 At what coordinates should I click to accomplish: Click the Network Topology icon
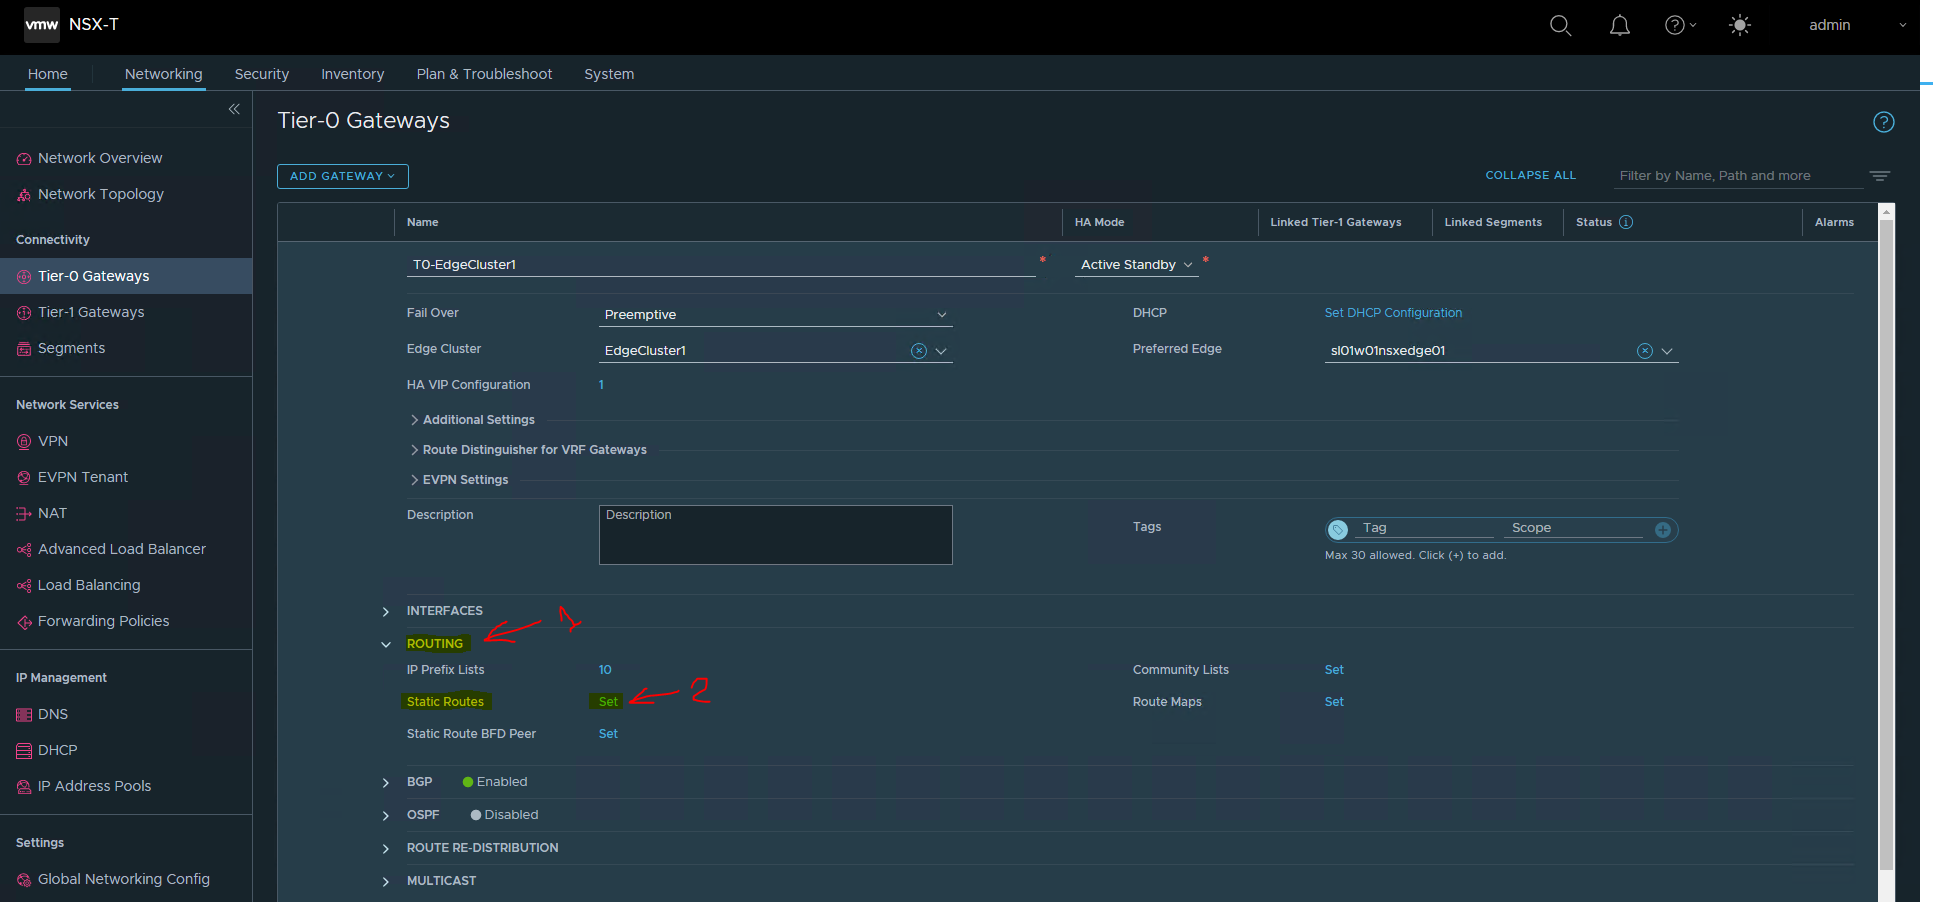coord(24,195)
